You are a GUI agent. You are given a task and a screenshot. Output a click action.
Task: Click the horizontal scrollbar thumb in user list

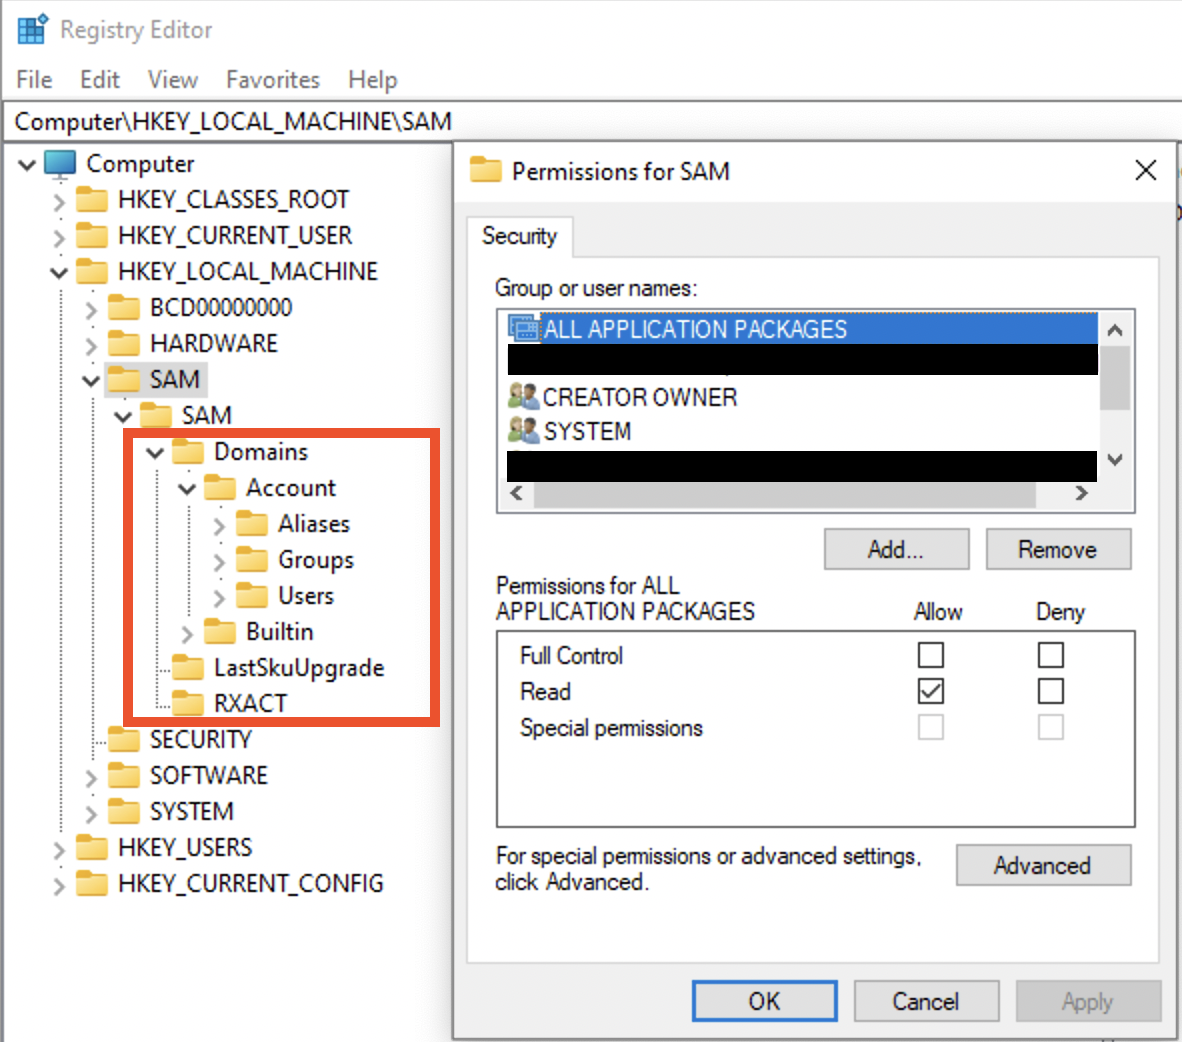[784, 493]
